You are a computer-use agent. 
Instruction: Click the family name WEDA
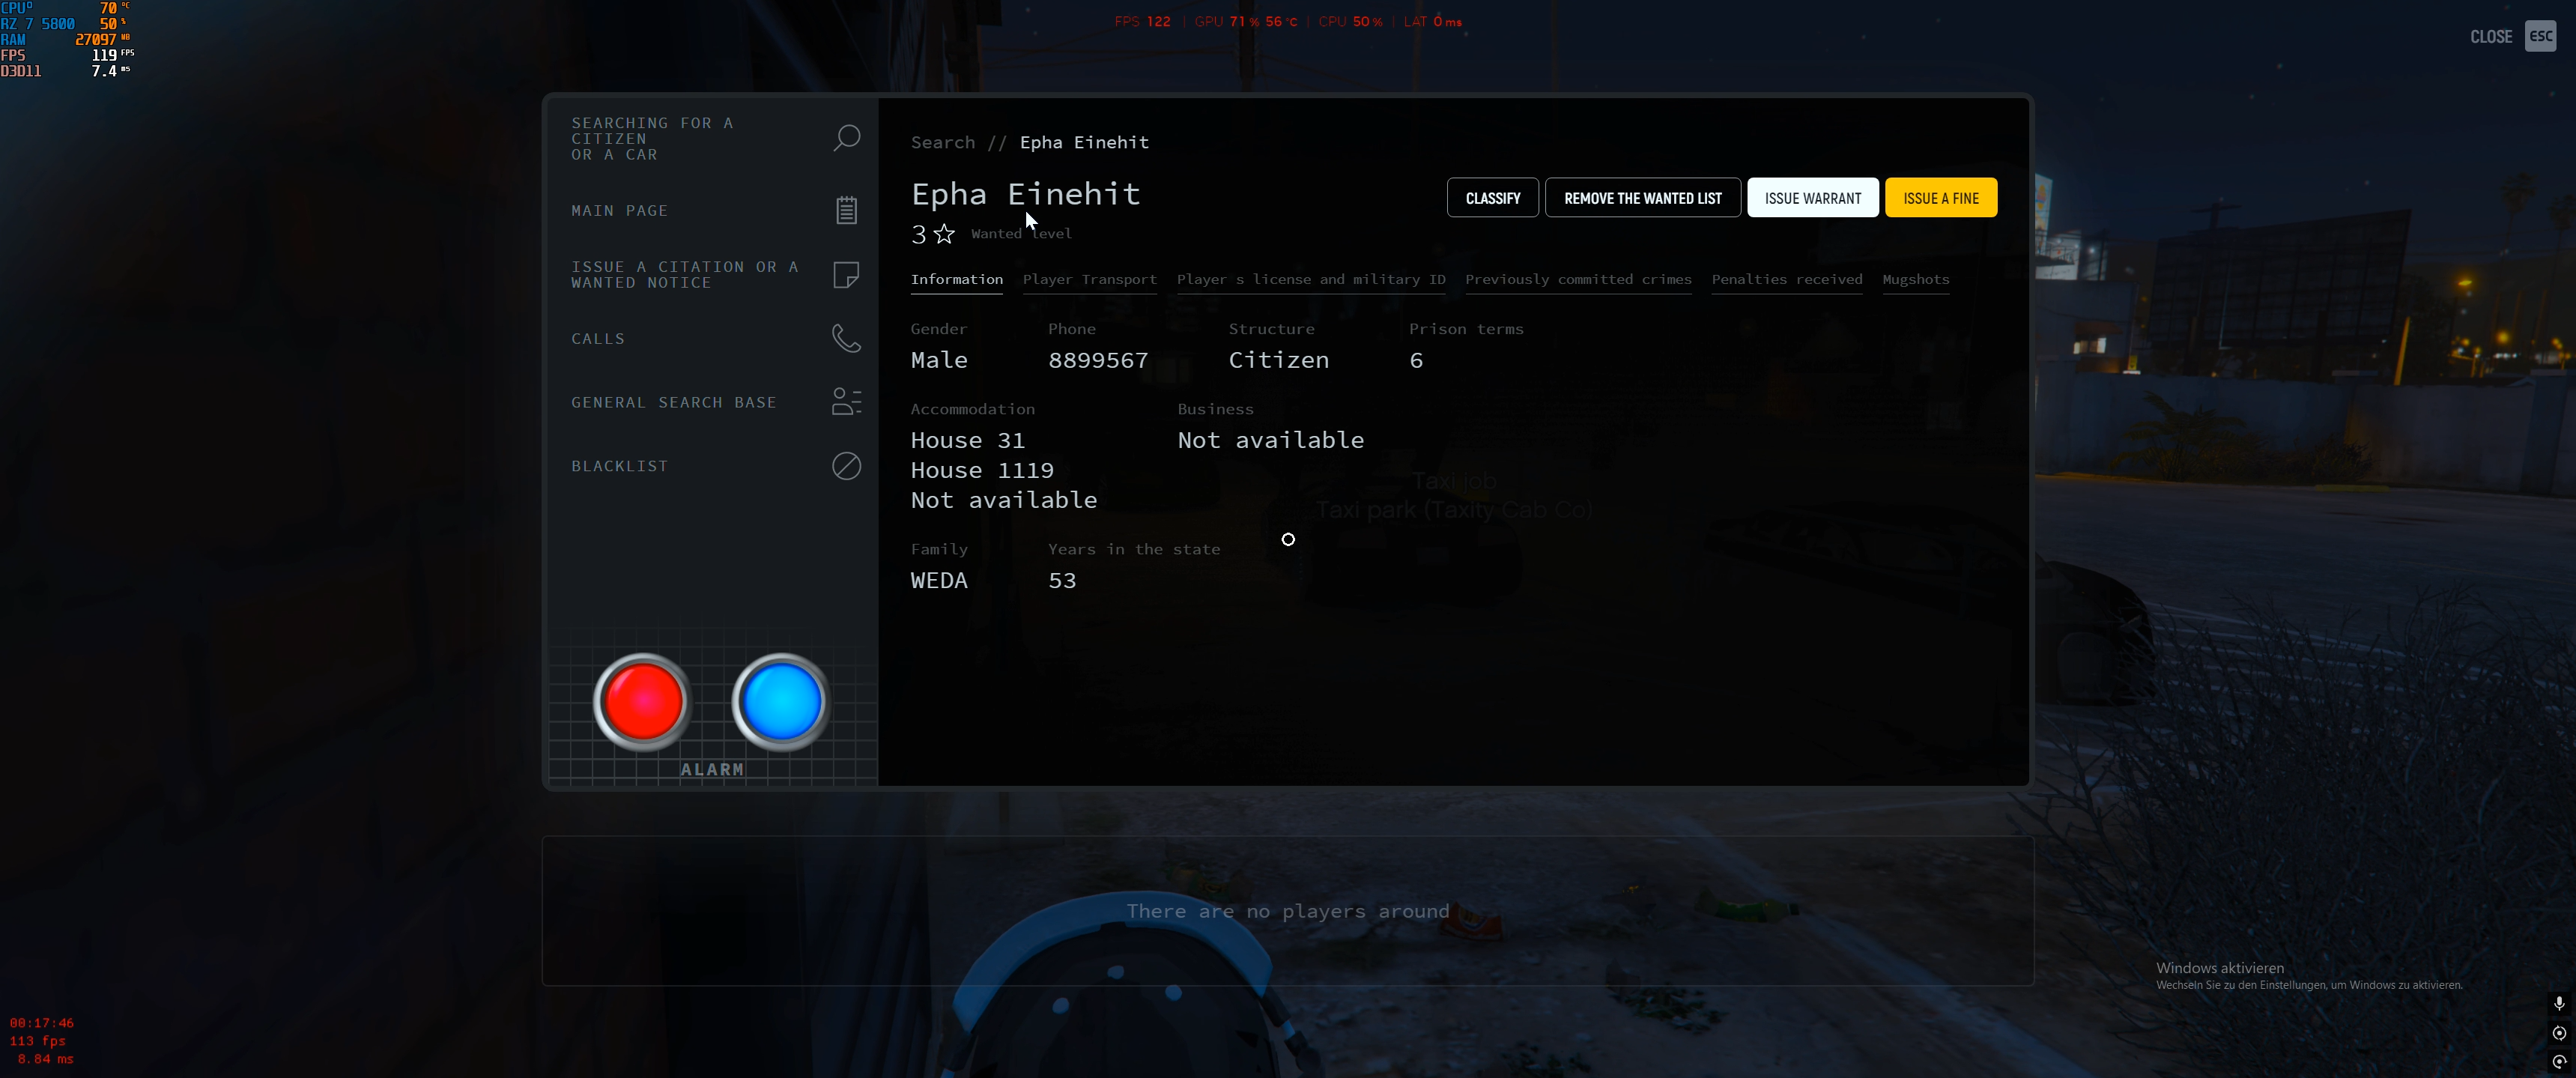click(x=938, y=581)
